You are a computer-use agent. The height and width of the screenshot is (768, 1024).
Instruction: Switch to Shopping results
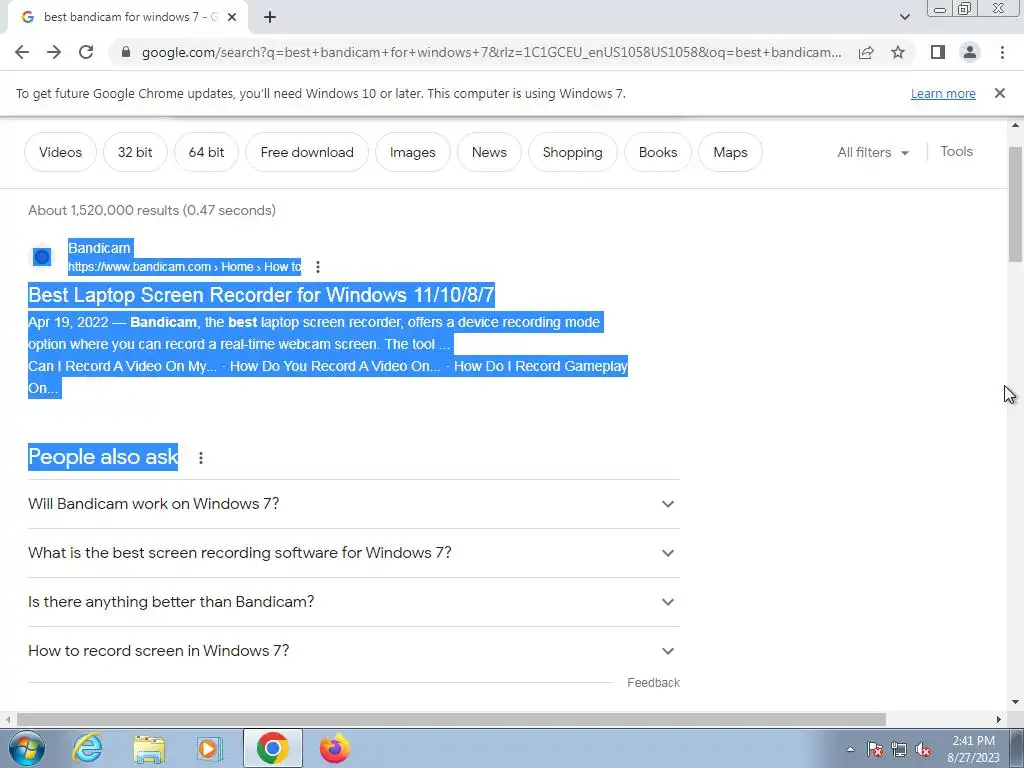coord(573,152)
